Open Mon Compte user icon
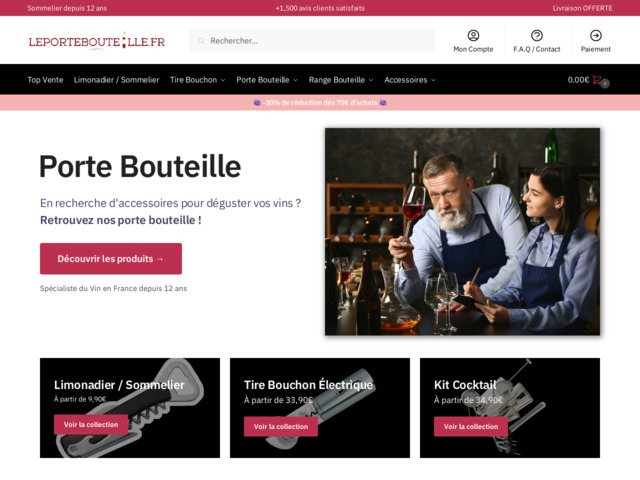Image resolution: width=640 pixels, height=480 pixels. coord(473,36)
